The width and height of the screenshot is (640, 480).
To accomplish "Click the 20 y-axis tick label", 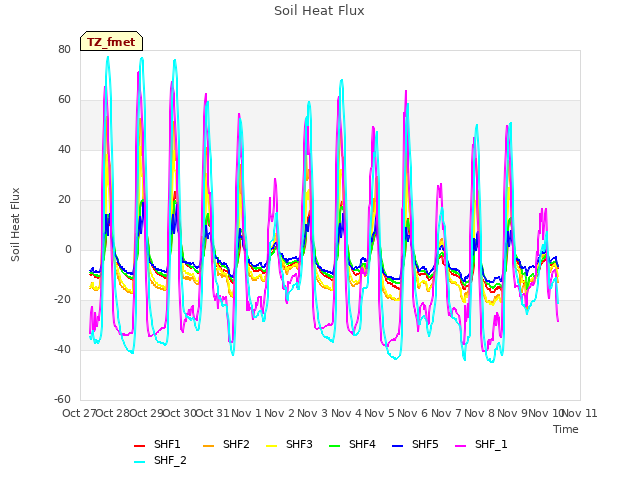I will pos(64,200).
